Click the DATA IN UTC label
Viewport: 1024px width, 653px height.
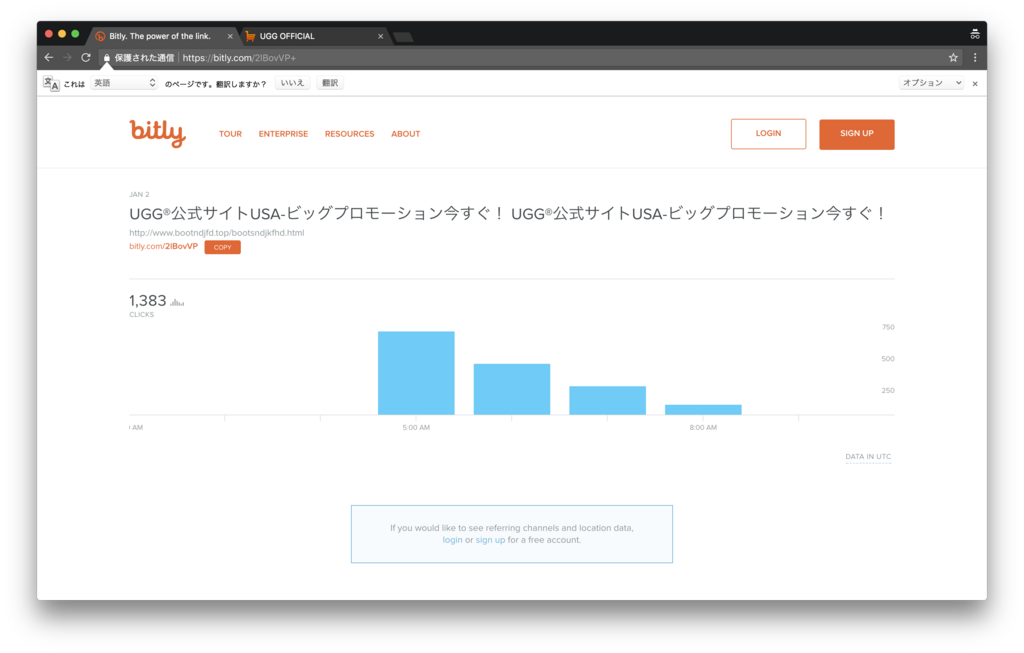tap(868, 456)
